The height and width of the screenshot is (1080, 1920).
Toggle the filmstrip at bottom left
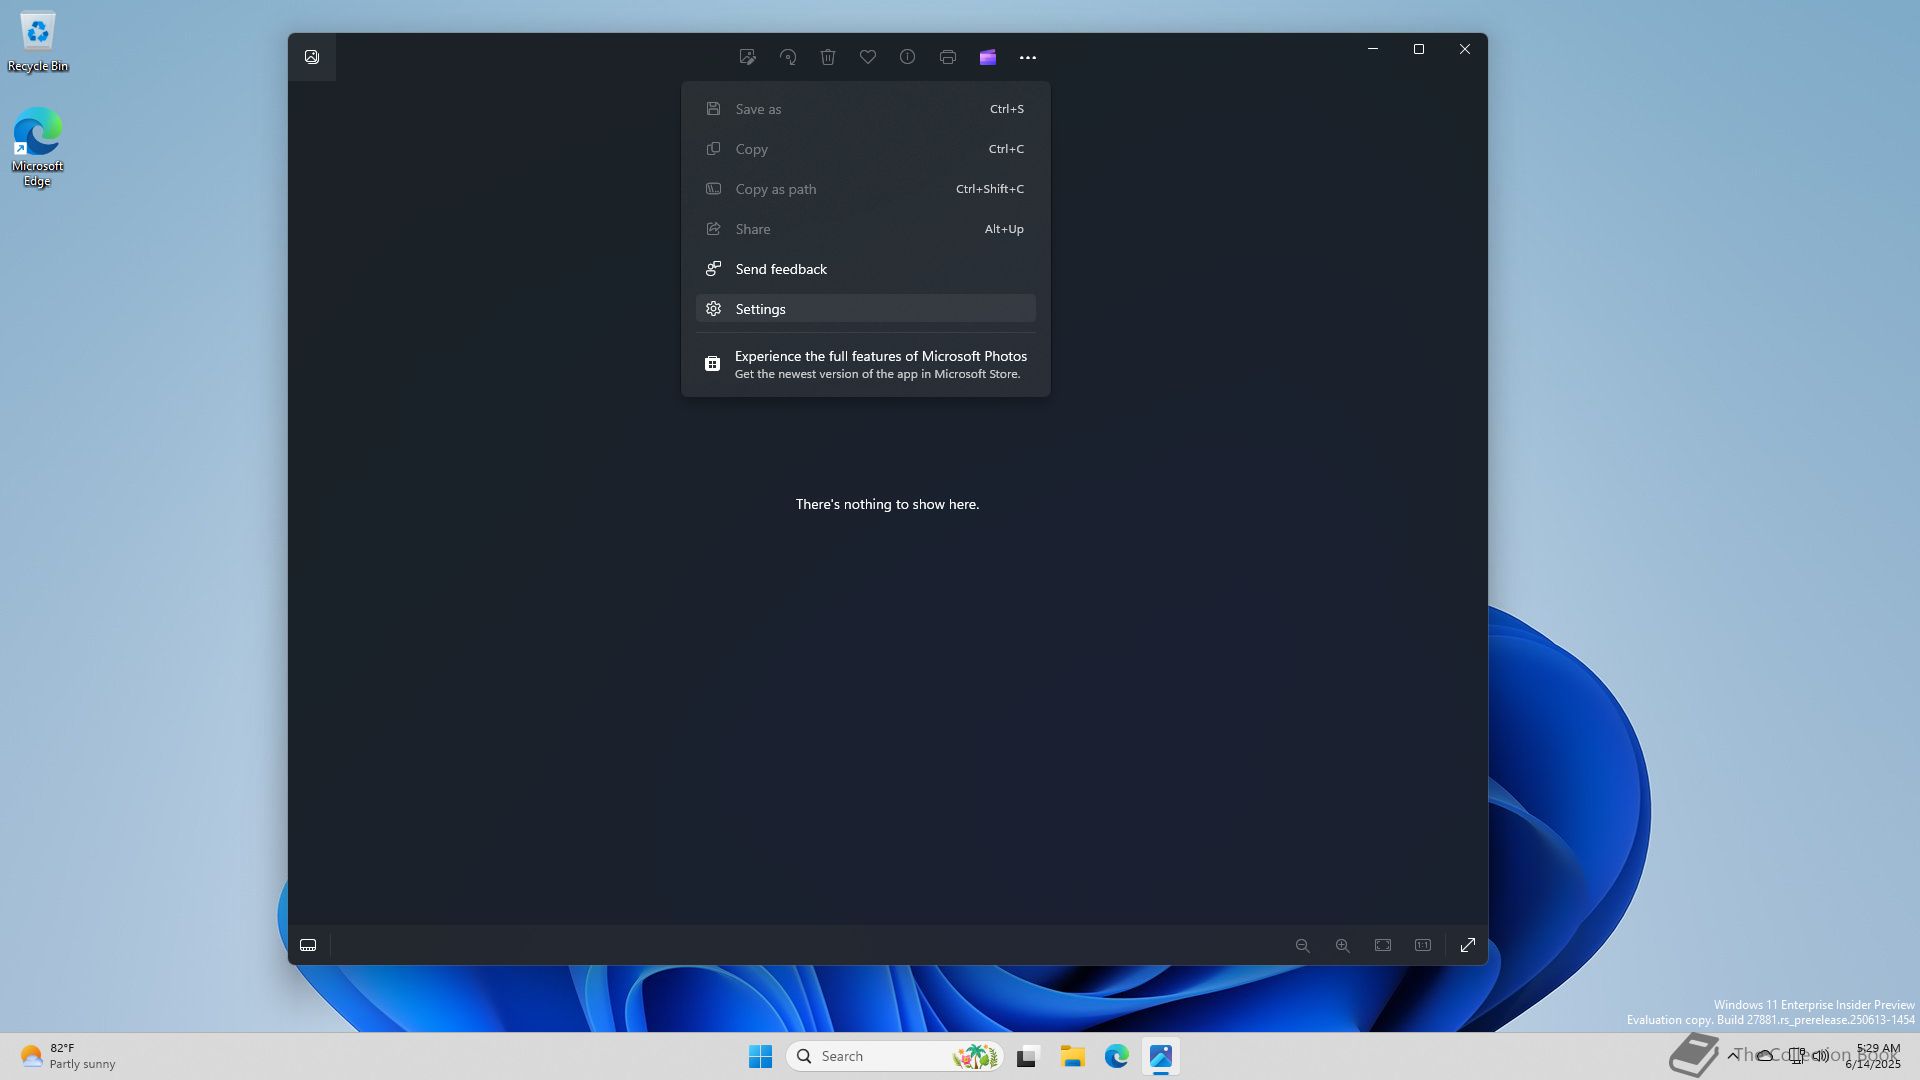pyautogui.click(x=308, y=945)
